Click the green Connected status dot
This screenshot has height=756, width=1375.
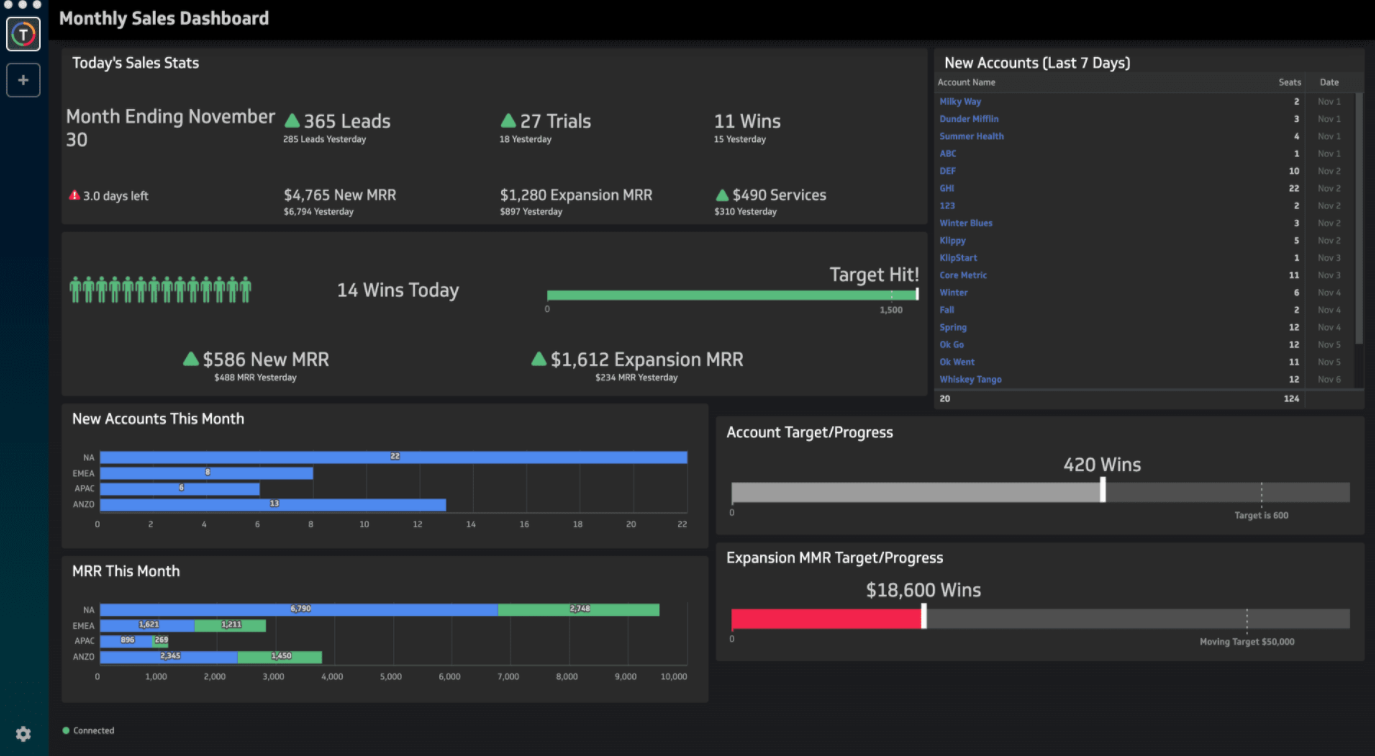tap(66, 731)
